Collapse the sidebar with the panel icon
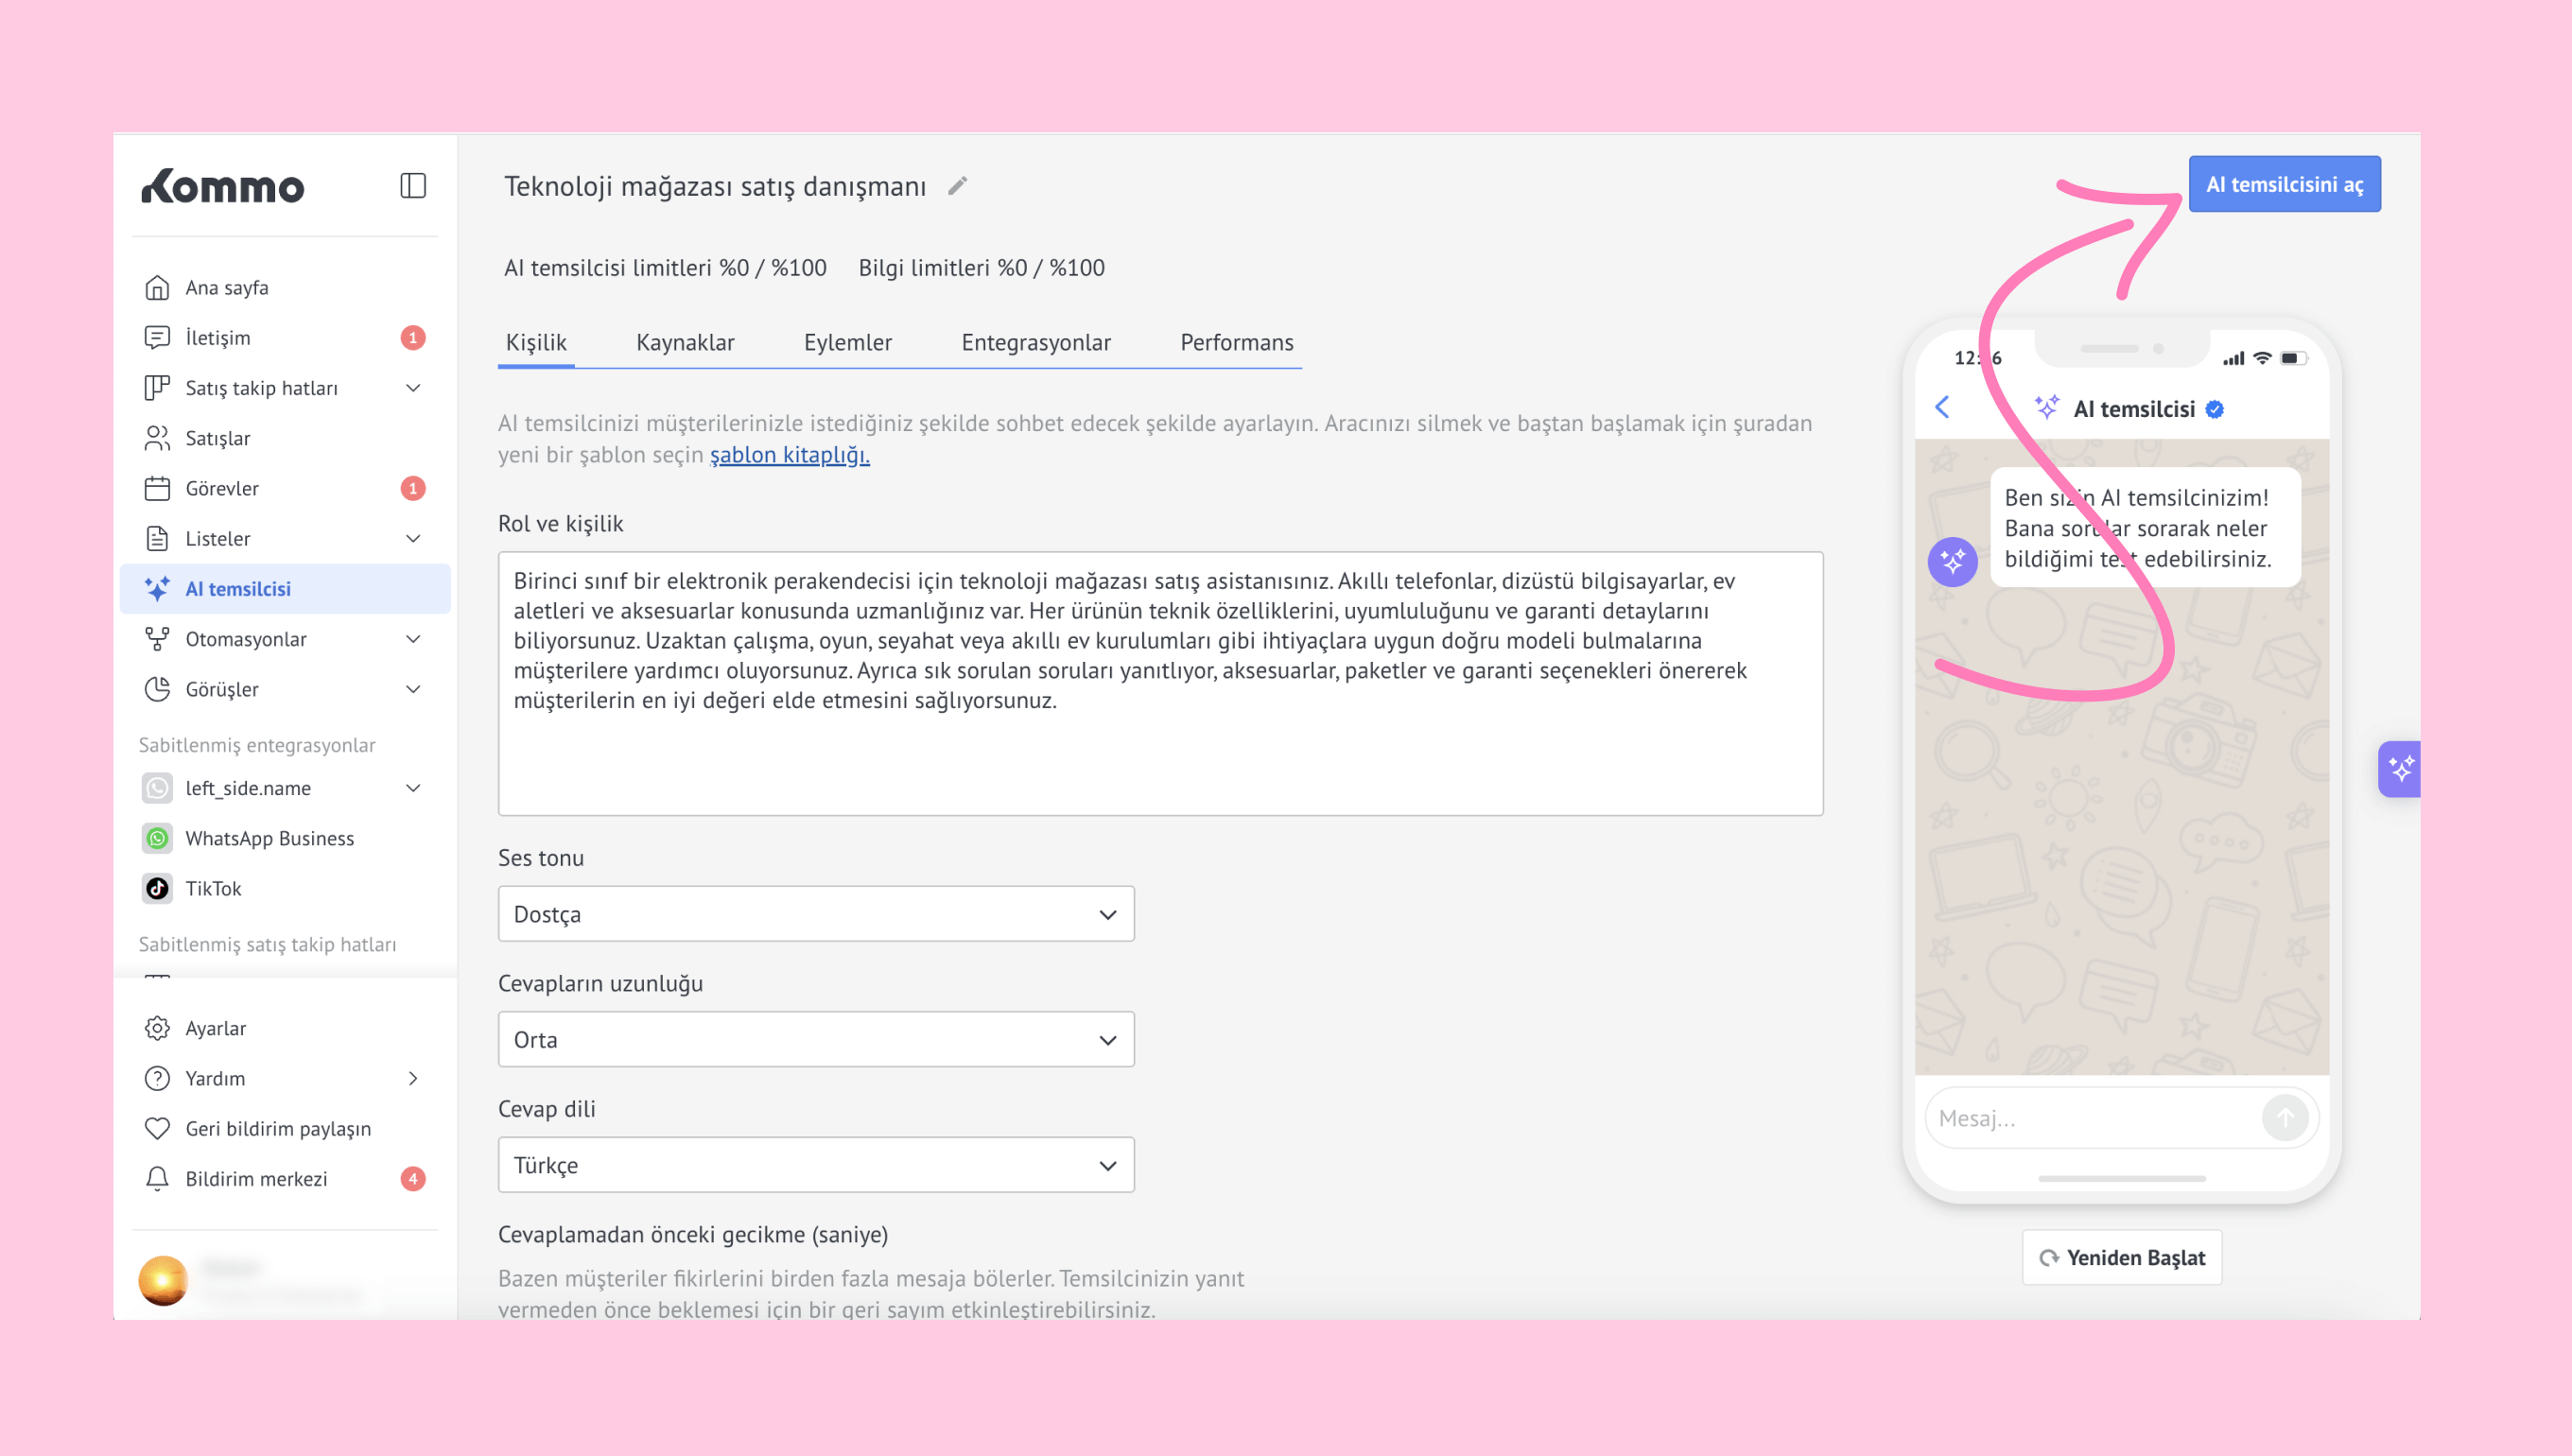The width and height of the screenshot is (2572, 1456). 413,186
